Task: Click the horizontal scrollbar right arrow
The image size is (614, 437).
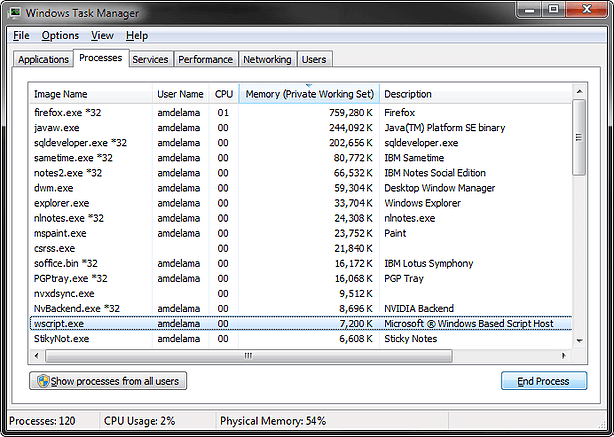Action: [x=564, y=356]
